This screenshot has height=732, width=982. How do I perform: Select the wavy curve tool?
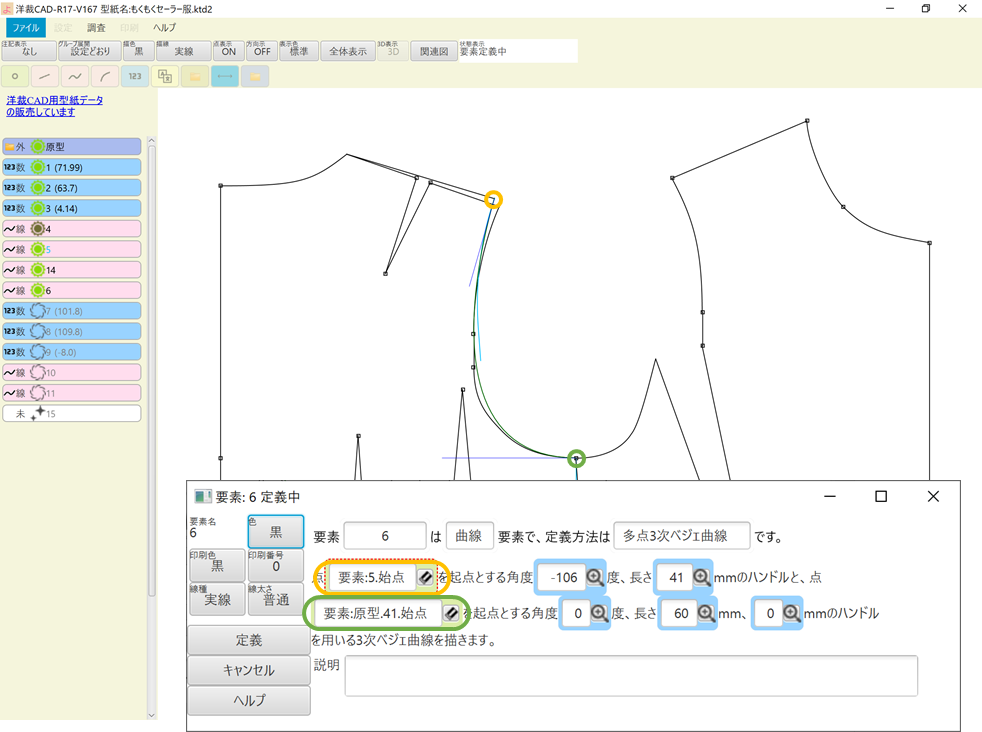(x=74, y=76)
